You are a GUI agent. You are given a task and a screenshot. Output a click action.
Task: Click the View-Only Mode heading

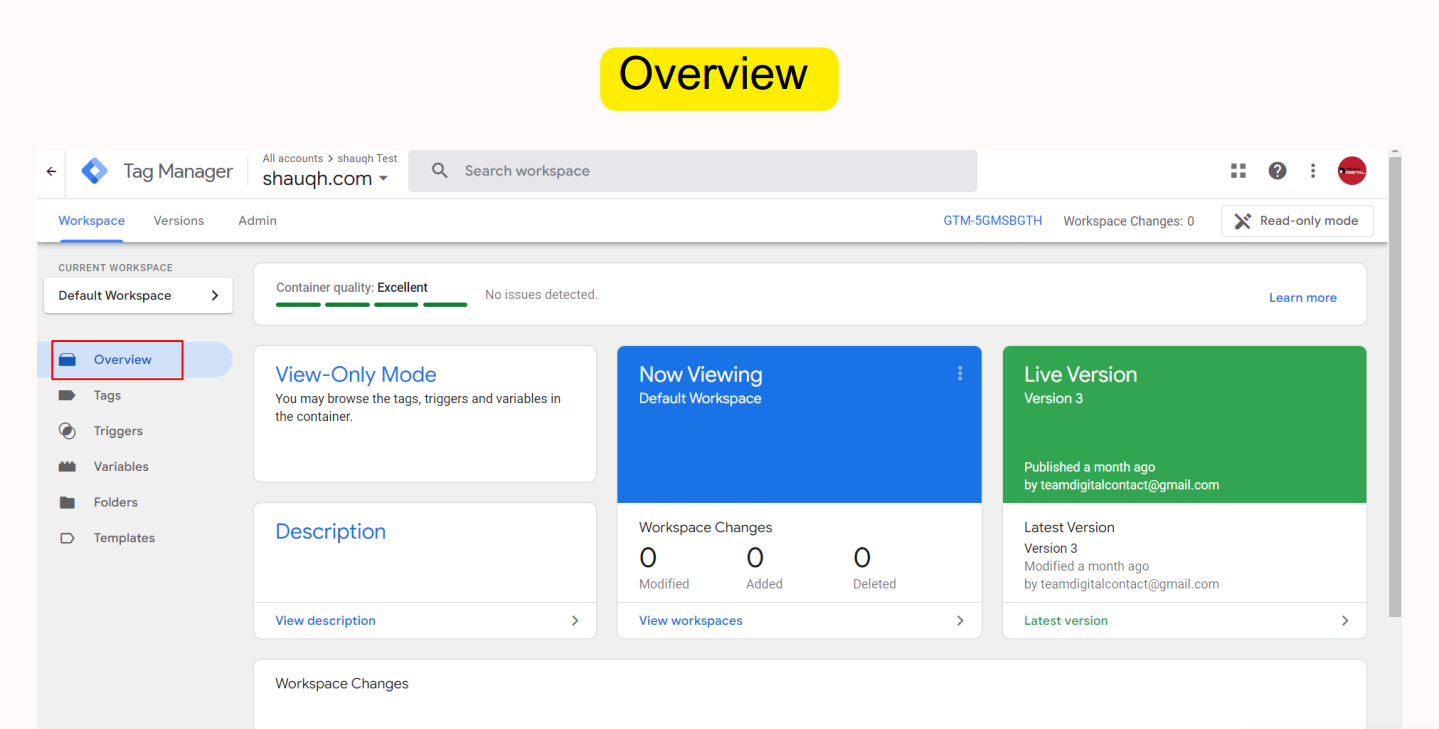[356, 375]
